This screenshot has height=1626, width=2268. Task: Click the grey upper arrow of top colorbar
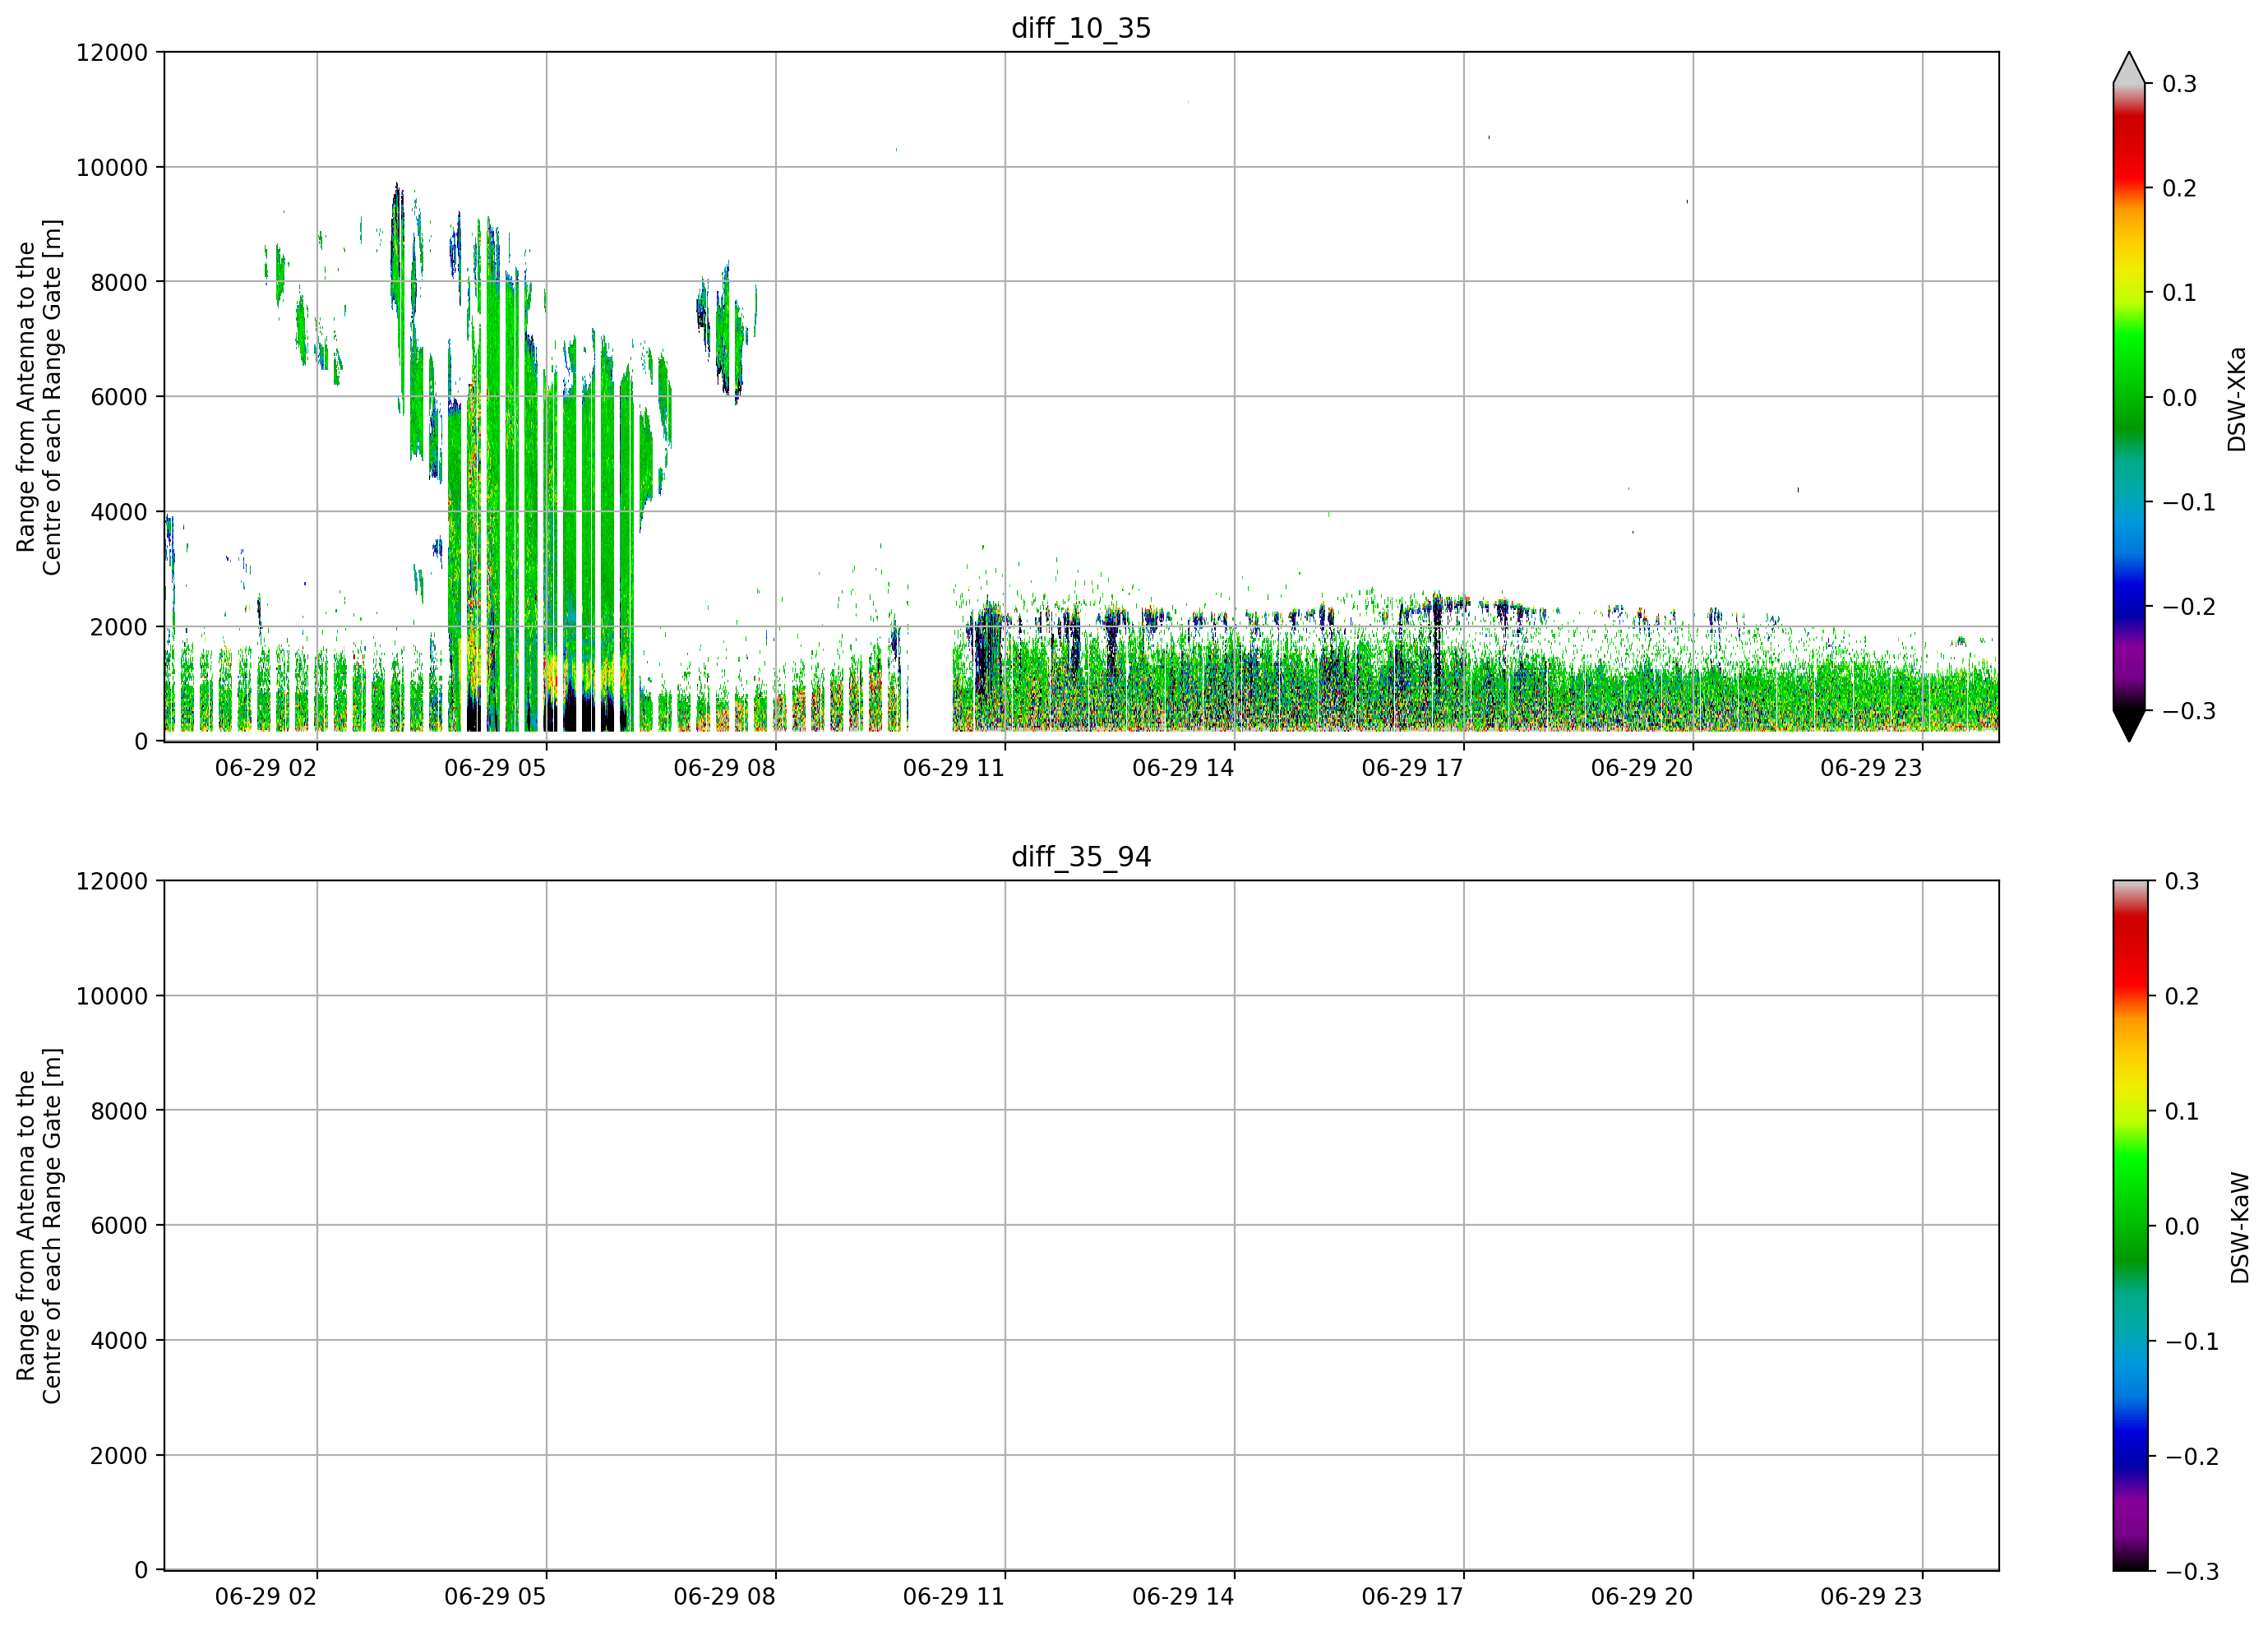[2129, 68]
